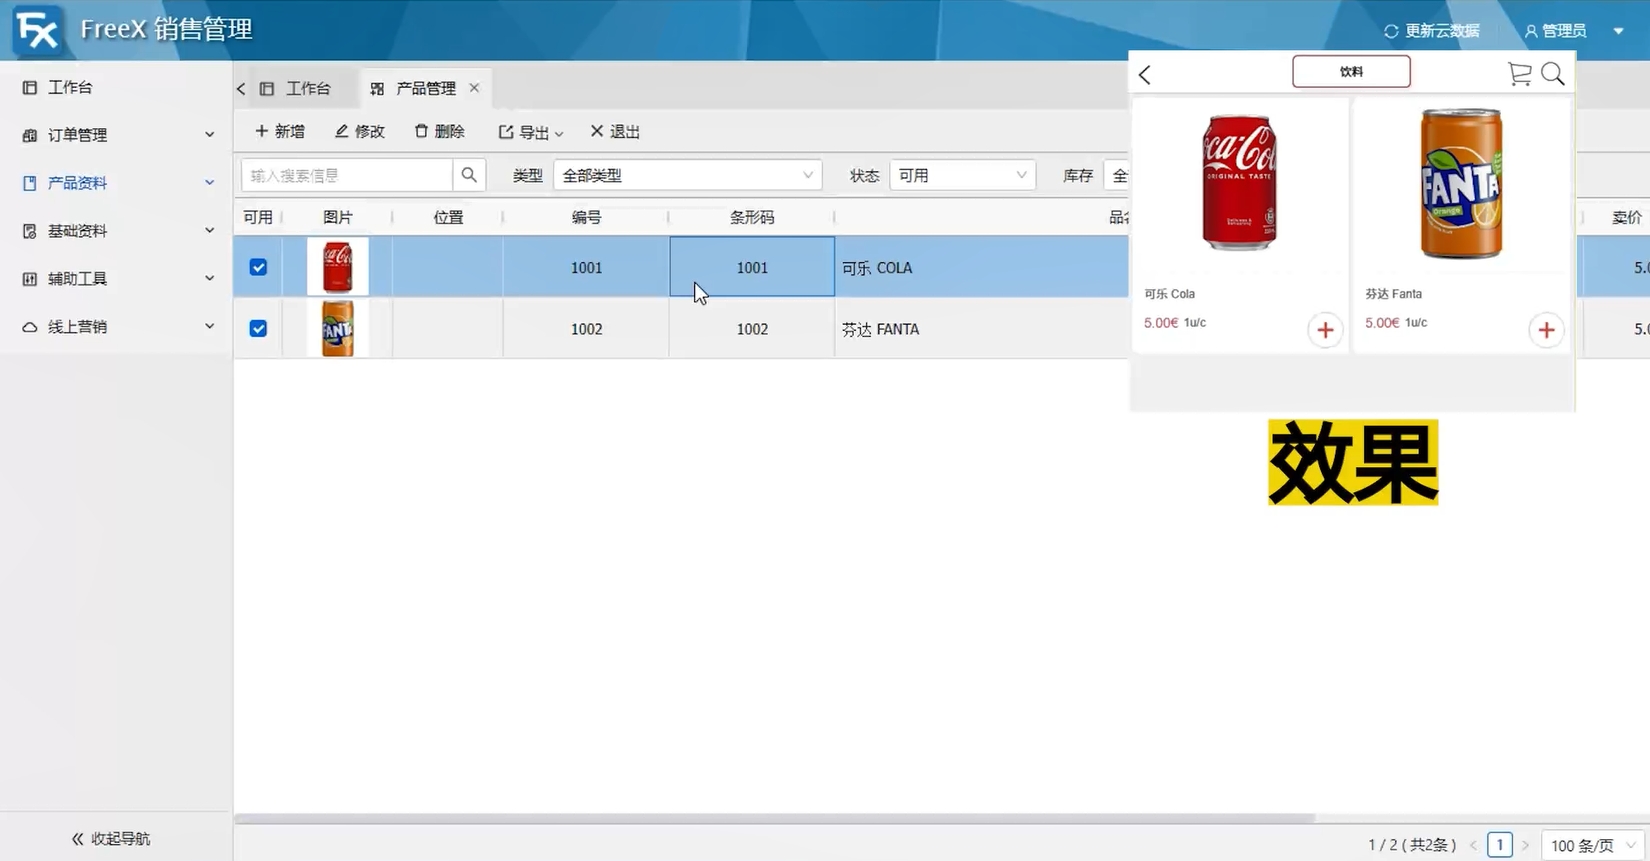
Task: Click the 管理员 account label
Action: pyautogui.click(x=1564, y=31)
